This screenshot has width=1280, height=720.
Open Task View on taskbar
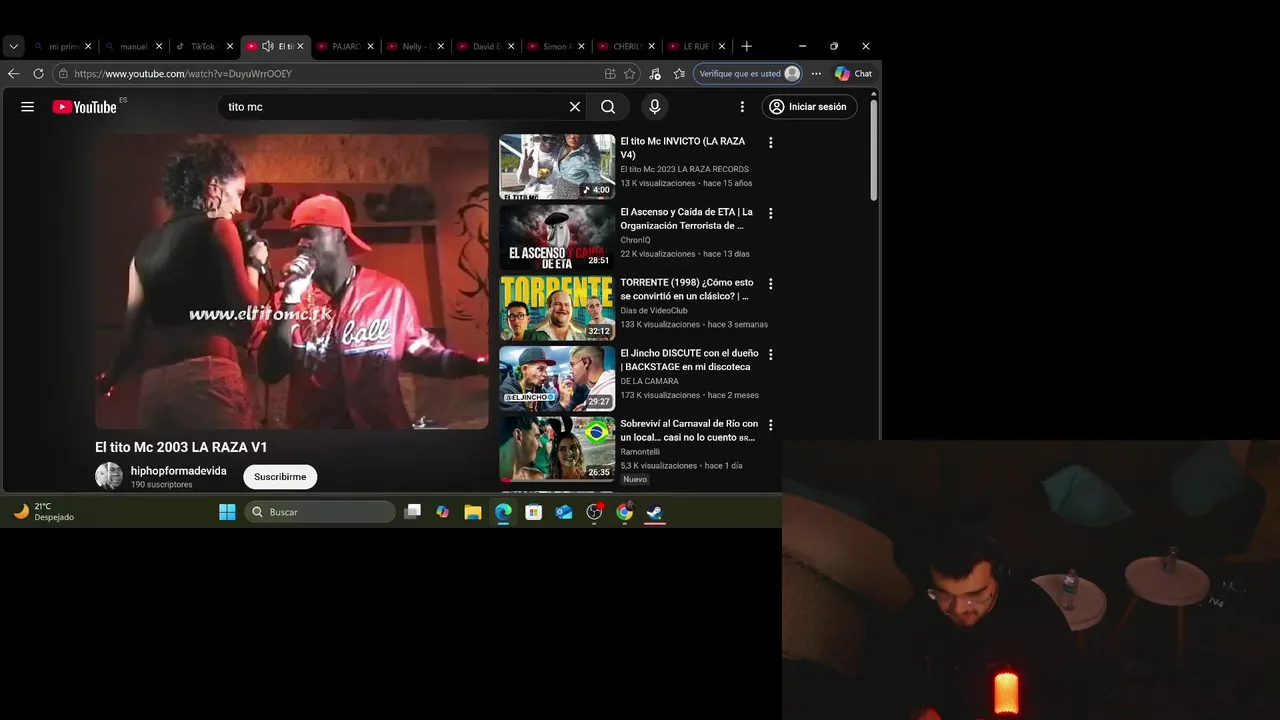(x=412, y=512)
